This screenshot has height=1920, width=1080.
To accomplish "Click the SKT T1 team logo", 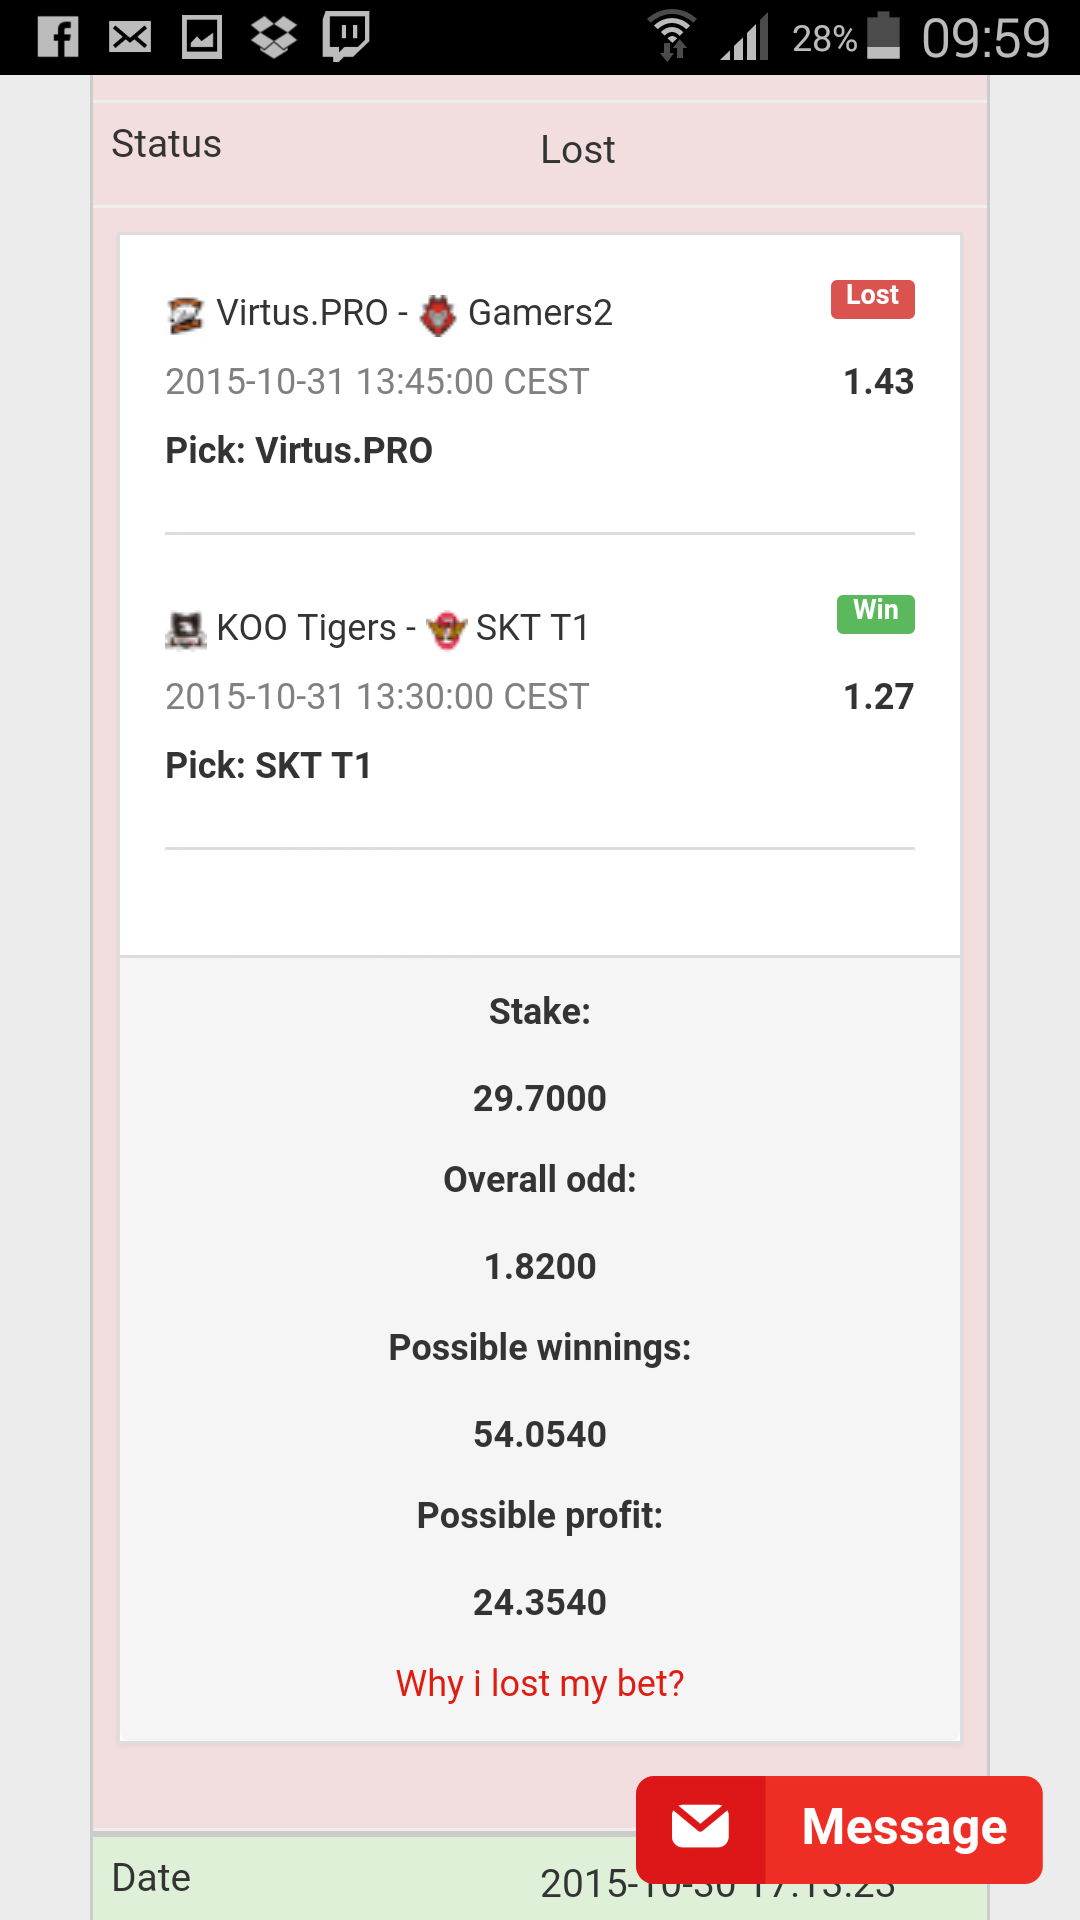I will (x=446, y=630).
